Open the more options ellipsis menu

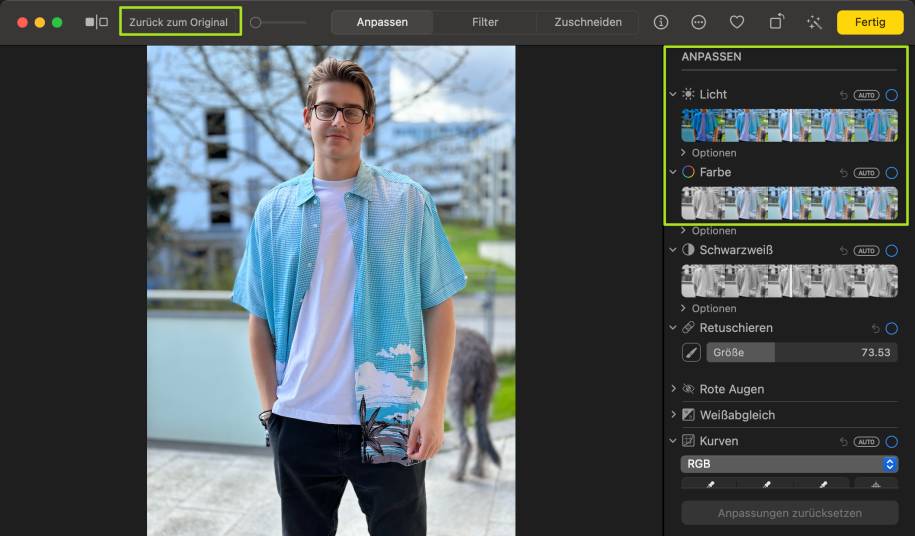click(699, 22)
